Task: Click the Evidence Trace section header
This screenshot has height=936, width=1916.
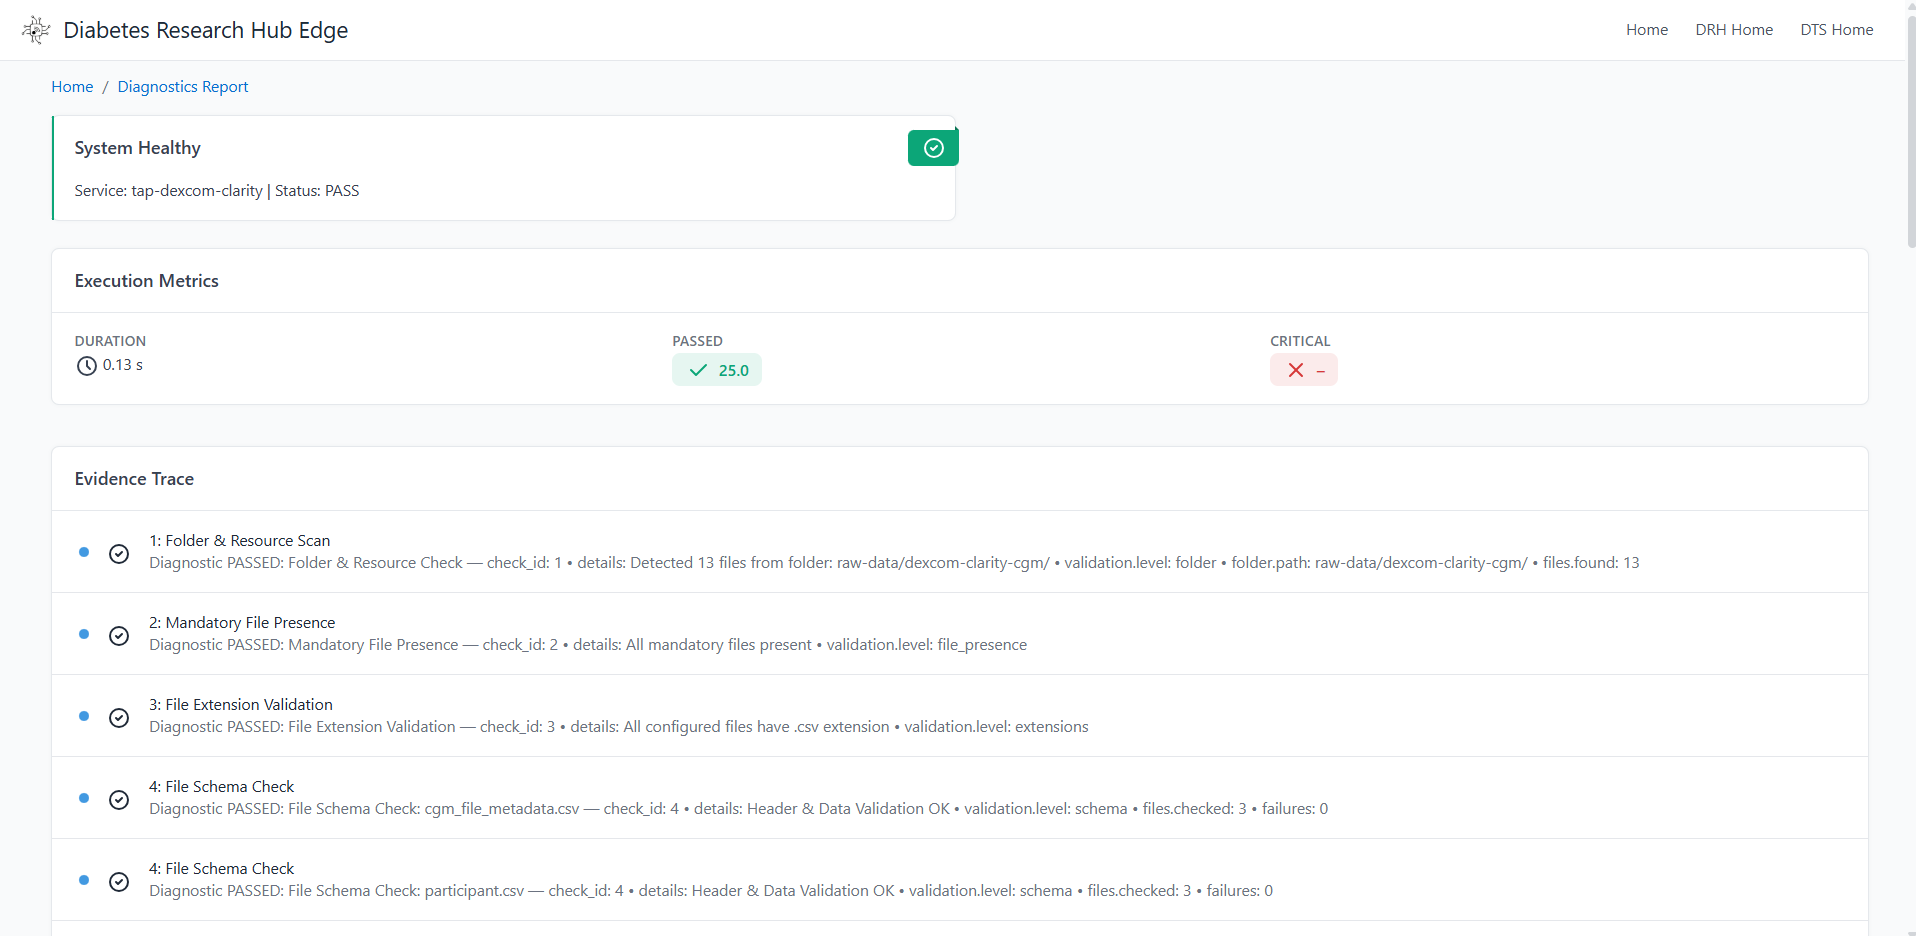Action: click(134, 479)
